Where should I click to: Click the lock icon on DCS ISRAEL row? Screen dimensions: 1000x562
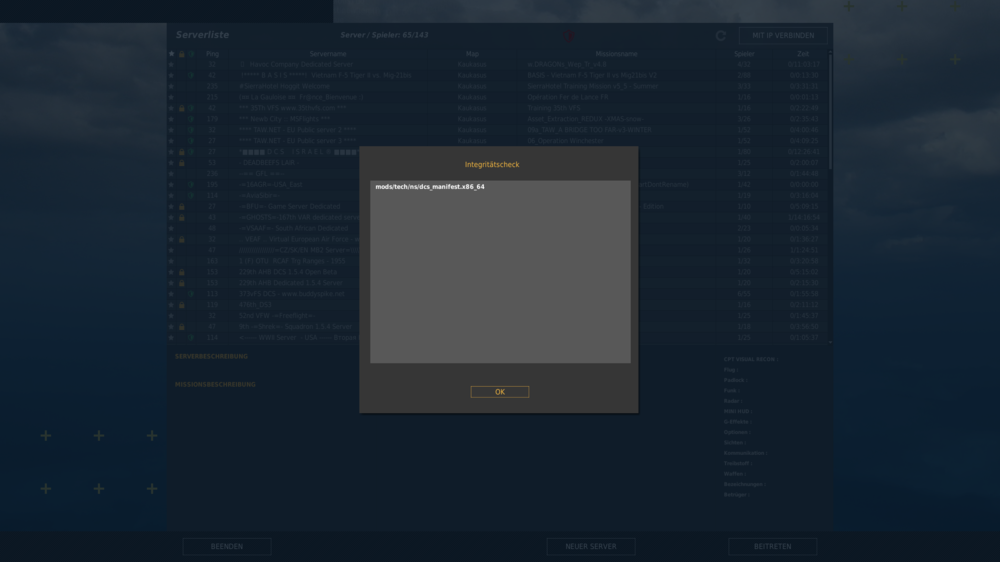(x=182, y=152)
